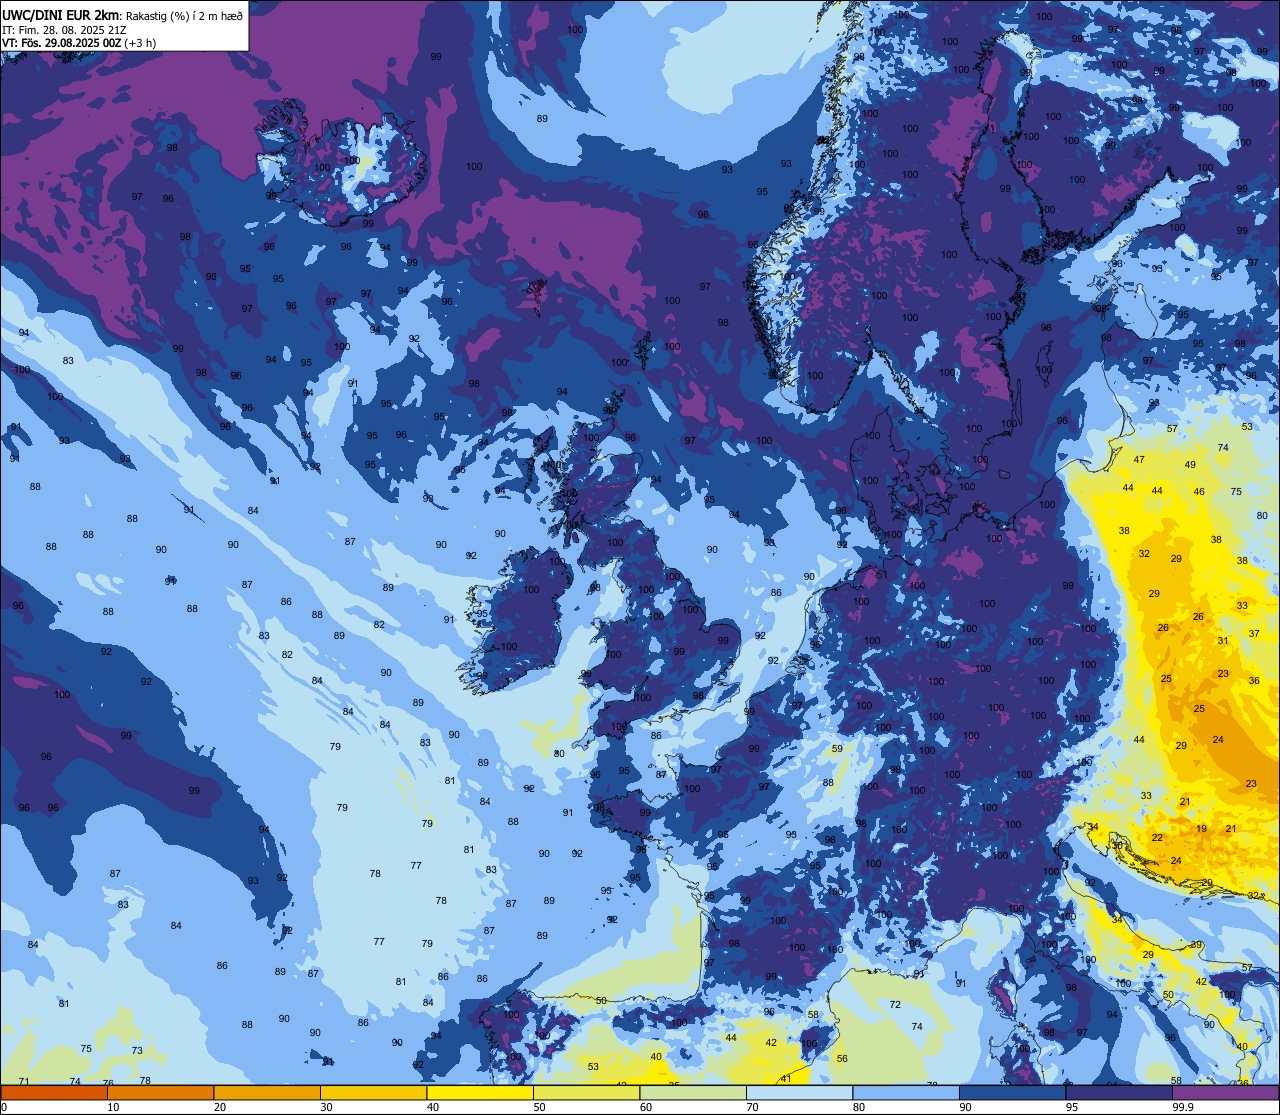Click the humidity value 72 on the map
Viewport: 1280px width, 1115px height.
(x=895, y=1005)
